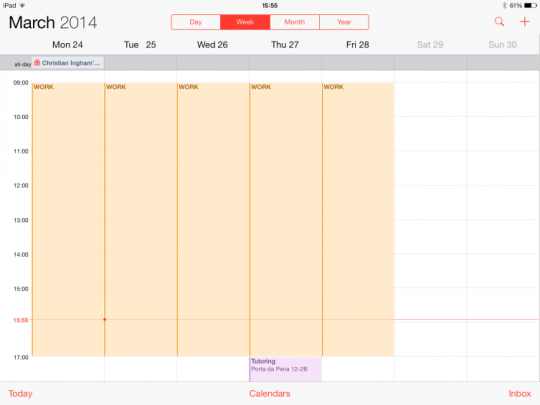Select Monday's WORK event

[x=68, y=219]
